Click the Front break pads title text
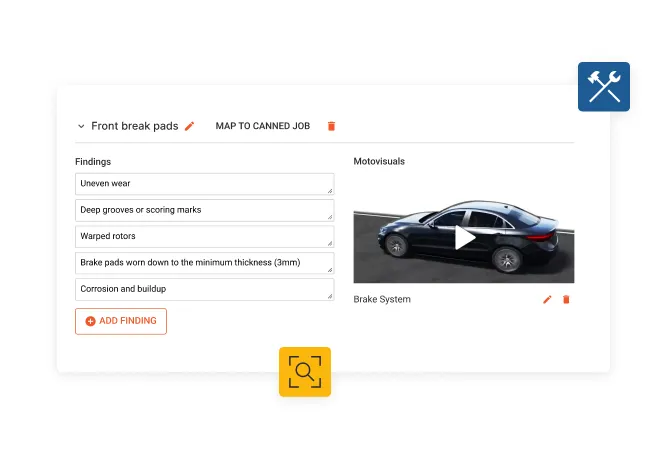667x458 pixels. [134, 126]
